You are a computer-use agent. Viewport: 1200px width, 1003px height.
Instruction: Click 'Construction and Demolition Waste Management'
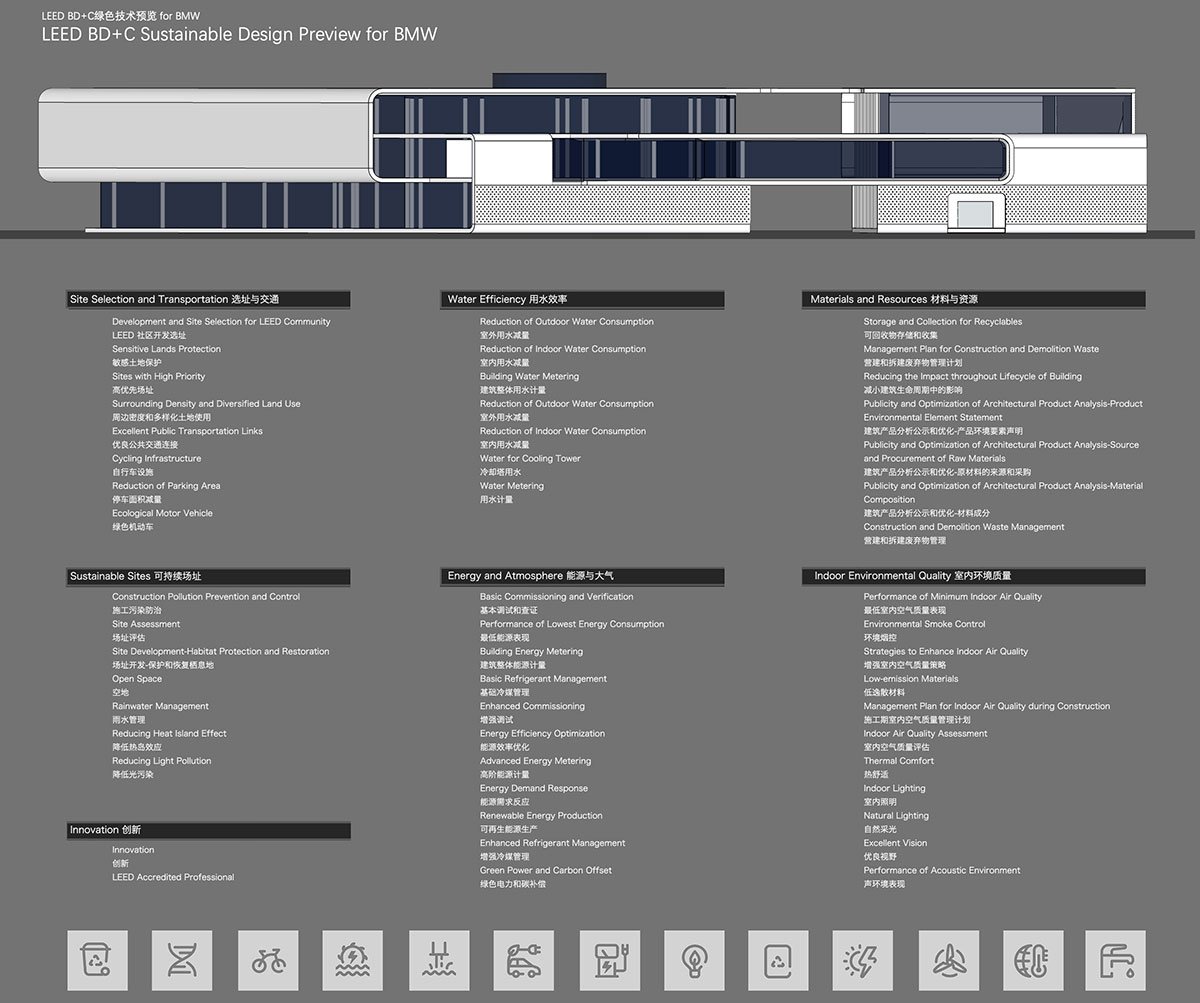pos(964,527)
